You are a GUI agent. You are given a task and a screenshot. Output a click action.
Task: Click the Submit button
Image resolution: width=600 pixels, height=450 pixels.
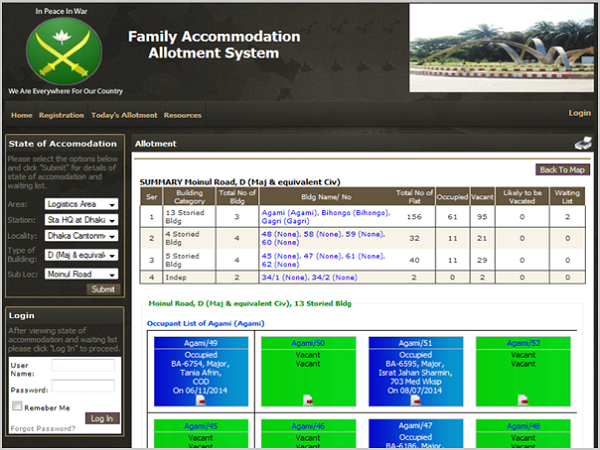(103, 289)
